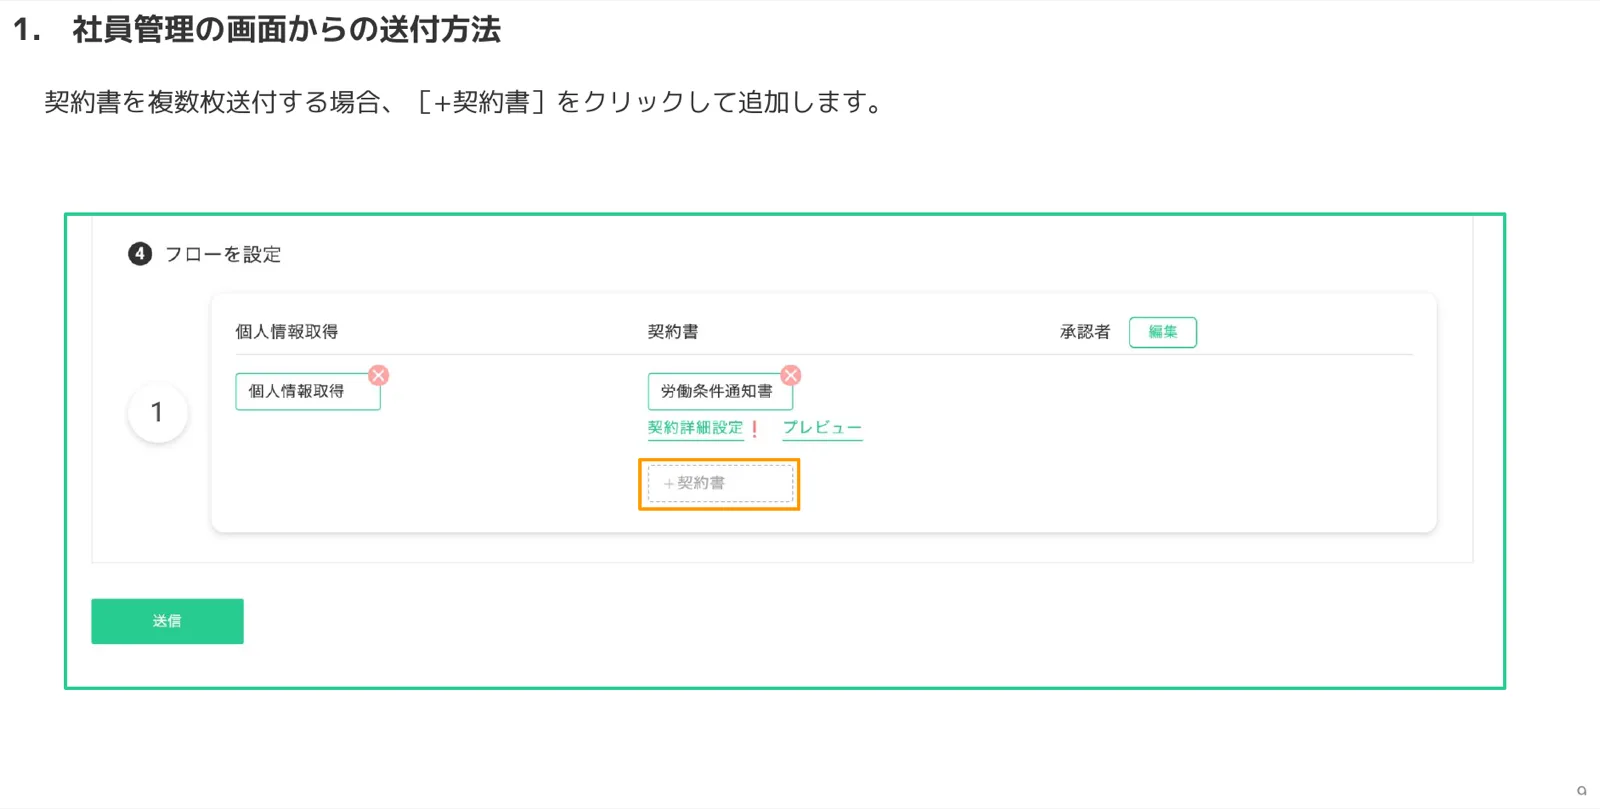
Task: Remove the 労働条件通知書 contract with red X
Action: [x=791, y=375]
